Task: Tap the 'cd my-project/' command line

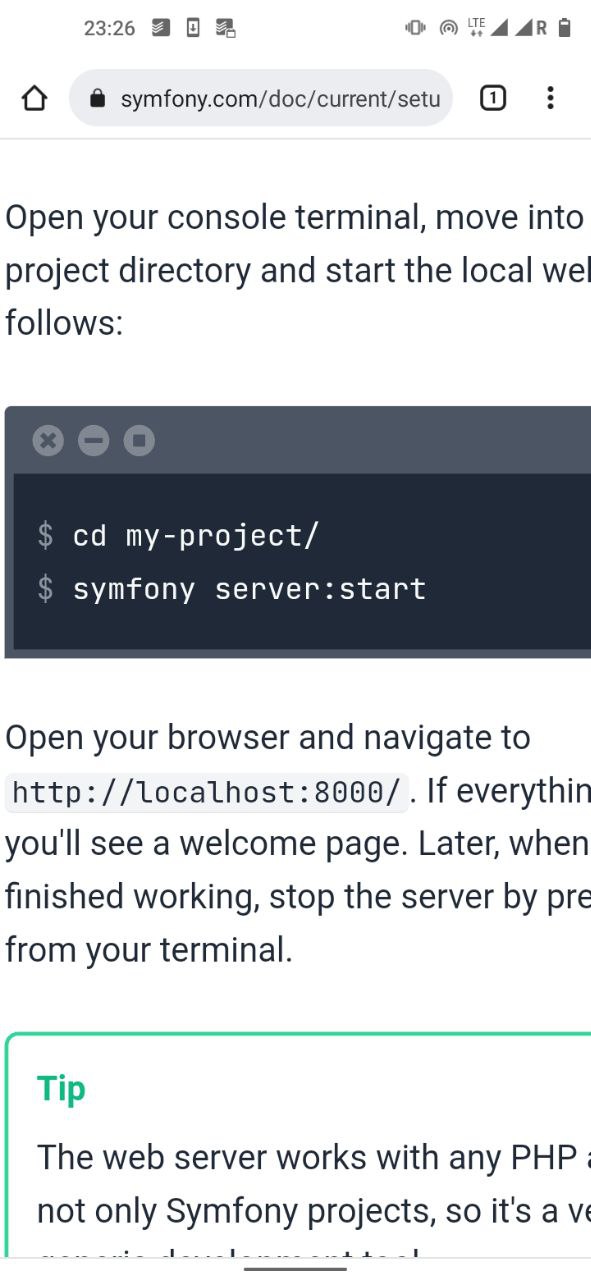Action: coord(177,536)
